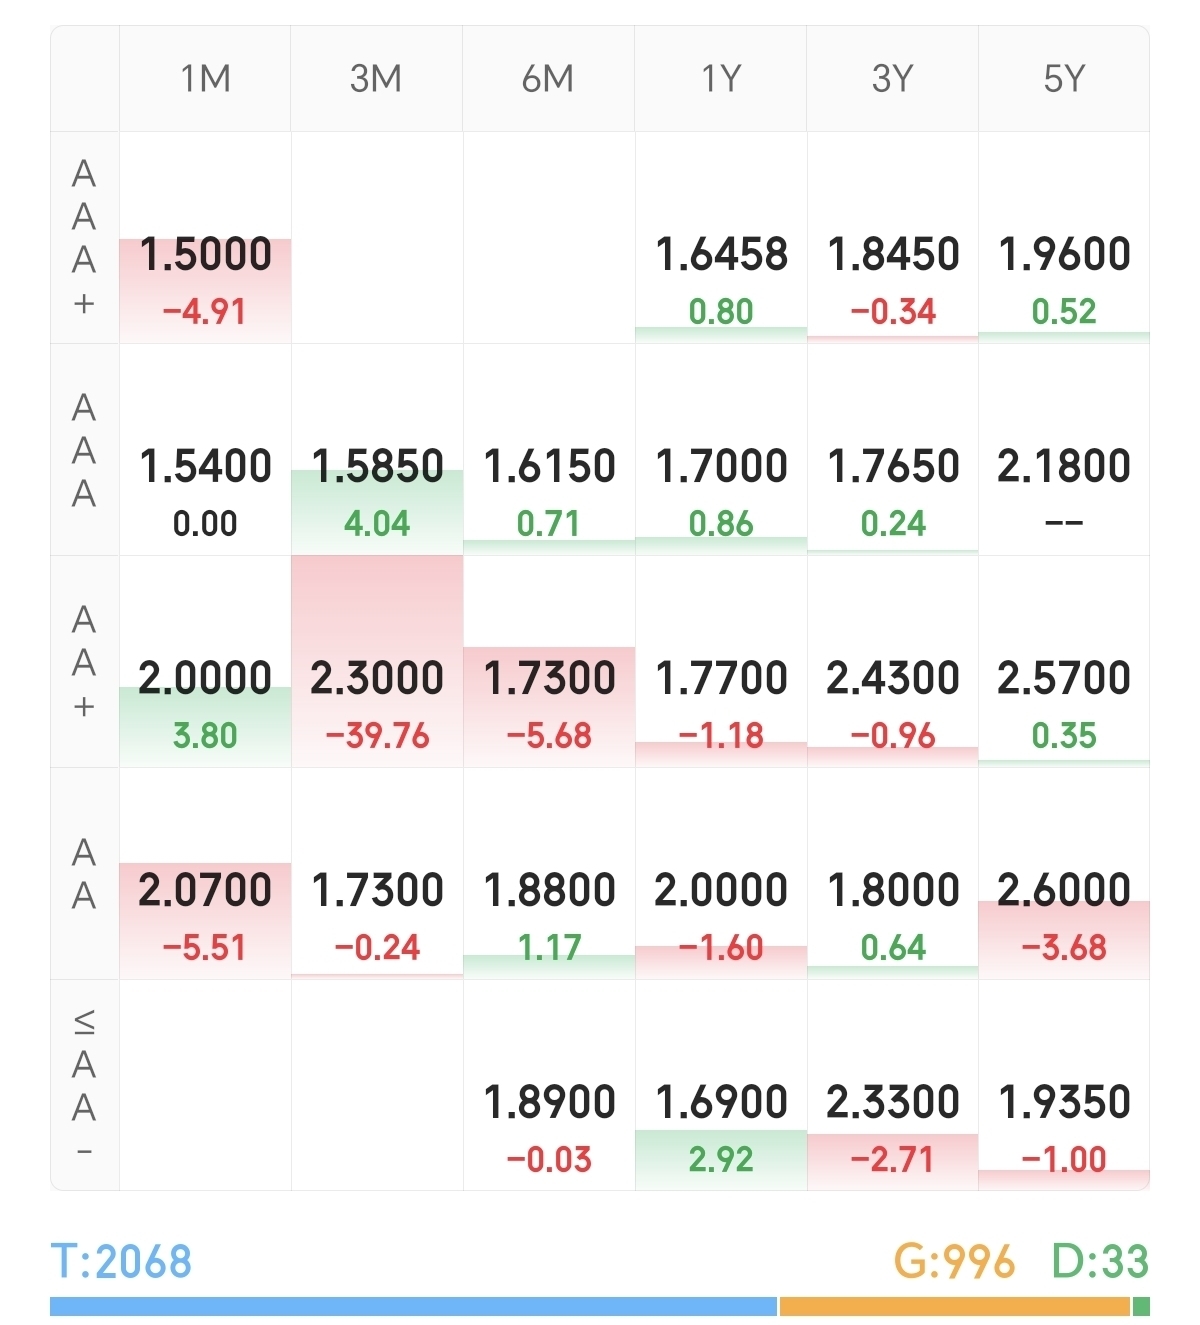Screen dimensions: 1200x1325
Task: Select the AA+ rating row label
Action: [85, 662]
